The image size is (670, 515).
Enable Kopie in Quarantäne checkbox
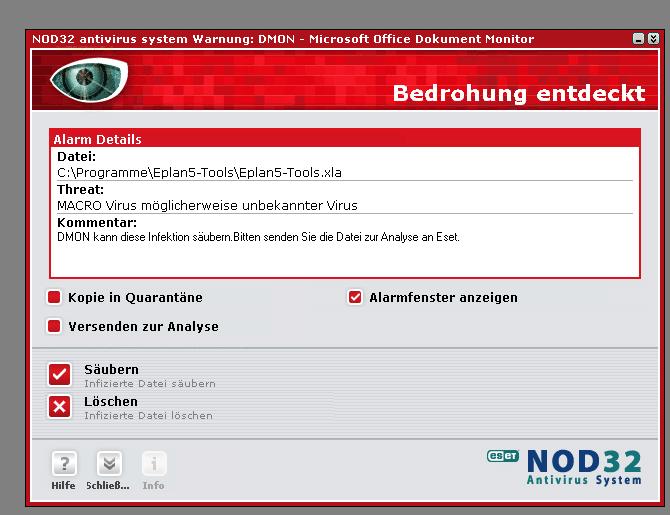(54, 297)
